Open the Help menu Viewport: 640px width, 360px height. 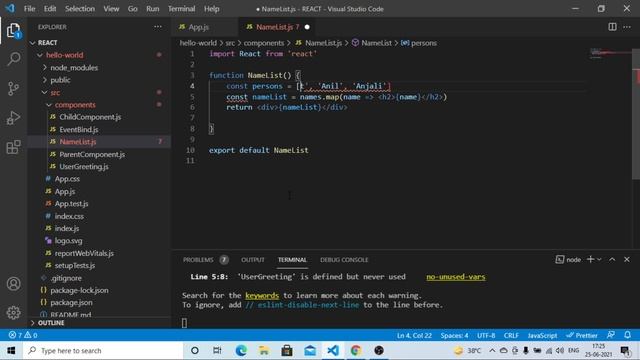click(211, 9)
